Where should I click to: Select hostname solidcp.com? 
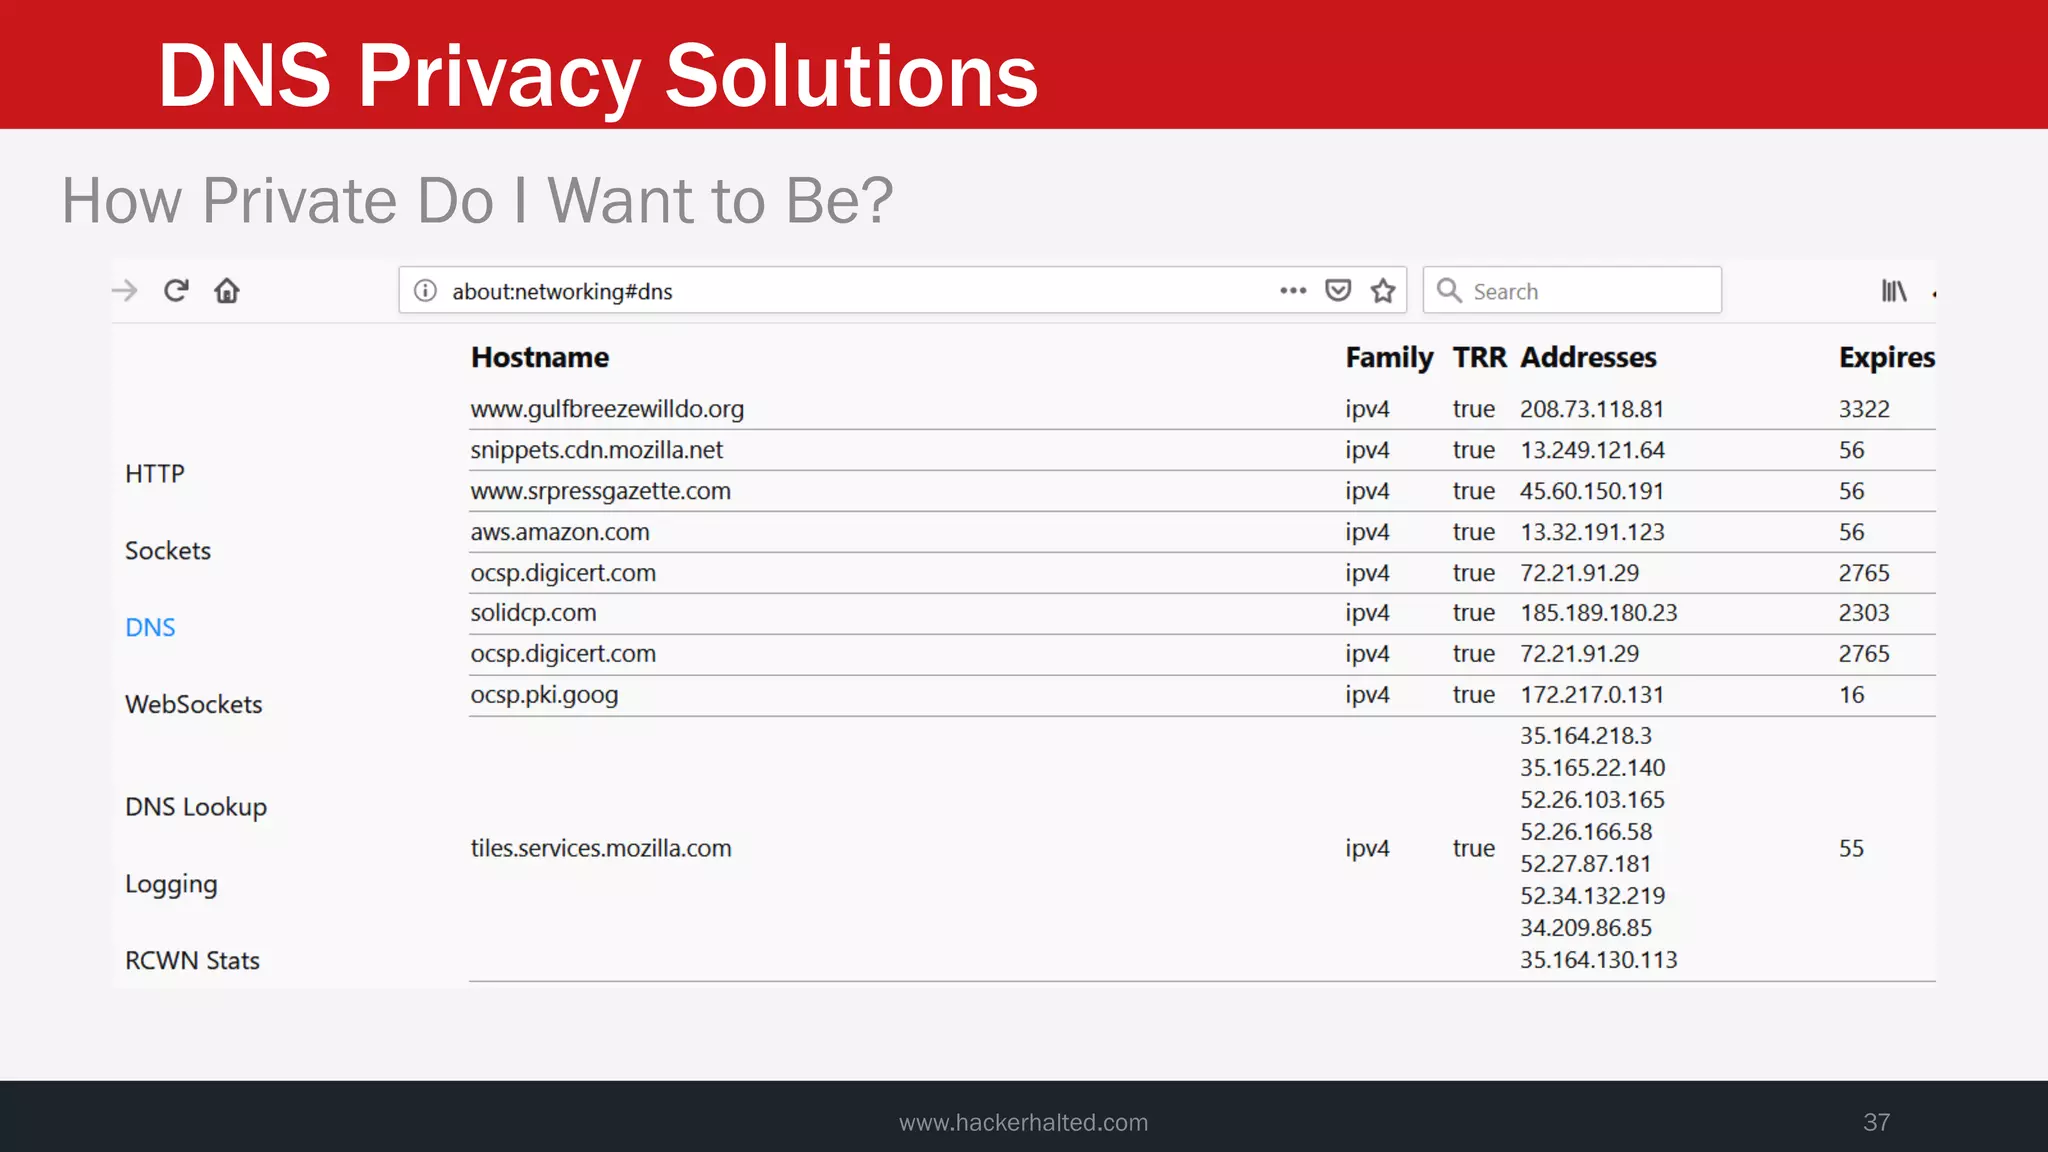click(x=533, y=612)
